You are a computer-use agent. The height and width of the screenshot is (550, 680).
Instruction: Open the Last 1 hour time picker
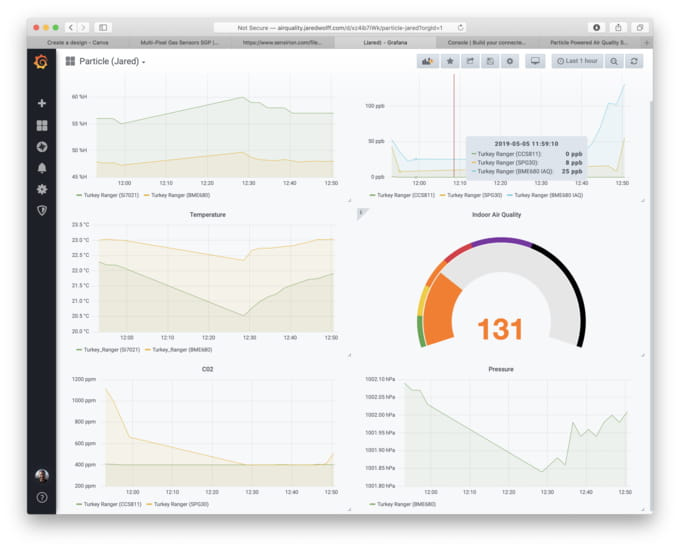click(x=577, y=61)
